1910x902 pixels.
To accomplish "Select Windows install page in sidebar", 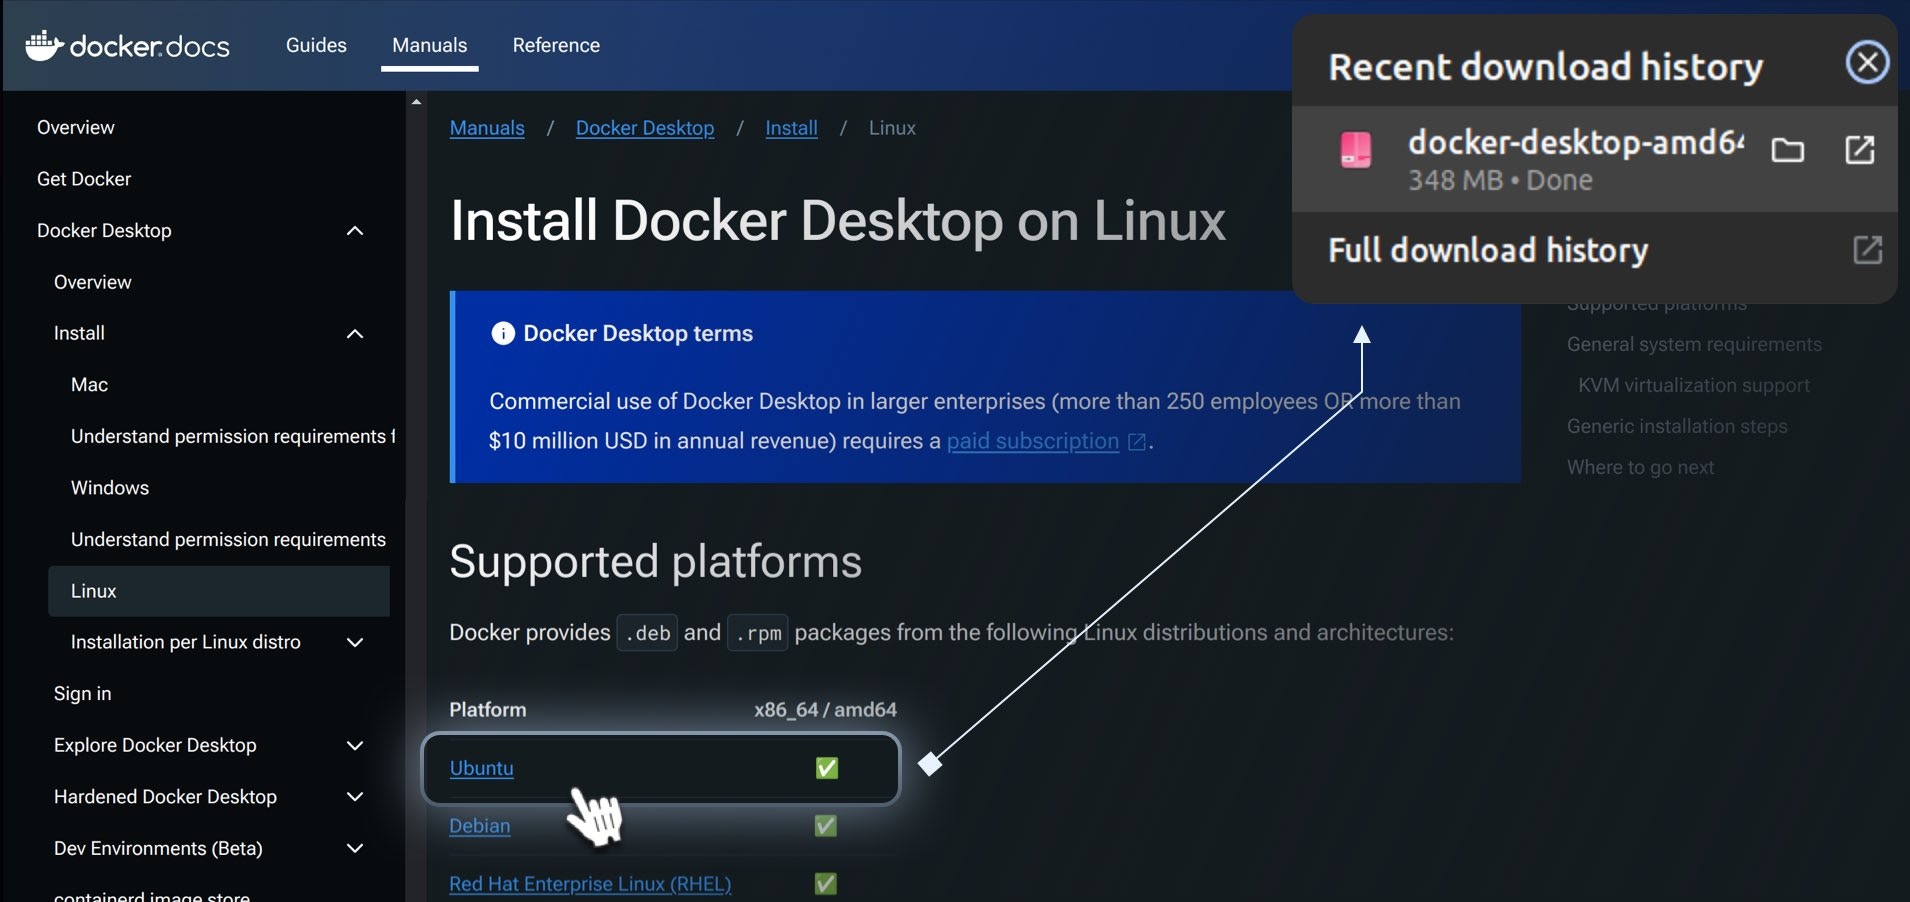I will (110, 488).
